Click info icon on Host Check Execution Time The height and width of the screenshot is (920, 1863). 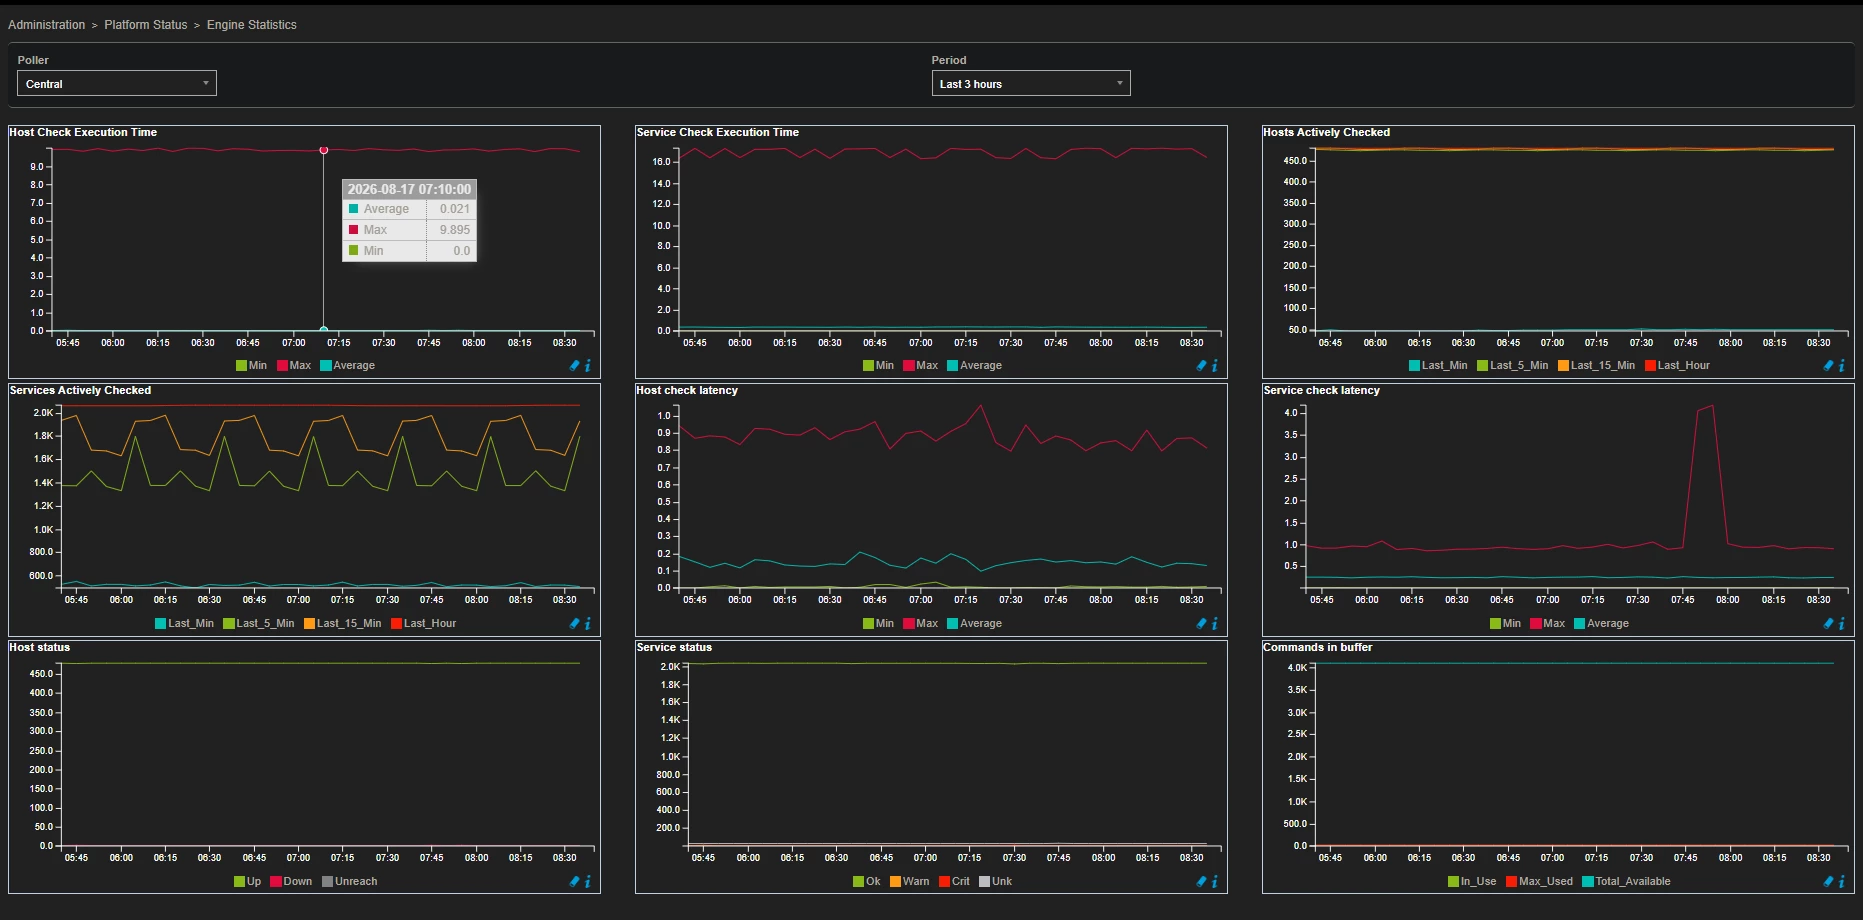point(588,366)
